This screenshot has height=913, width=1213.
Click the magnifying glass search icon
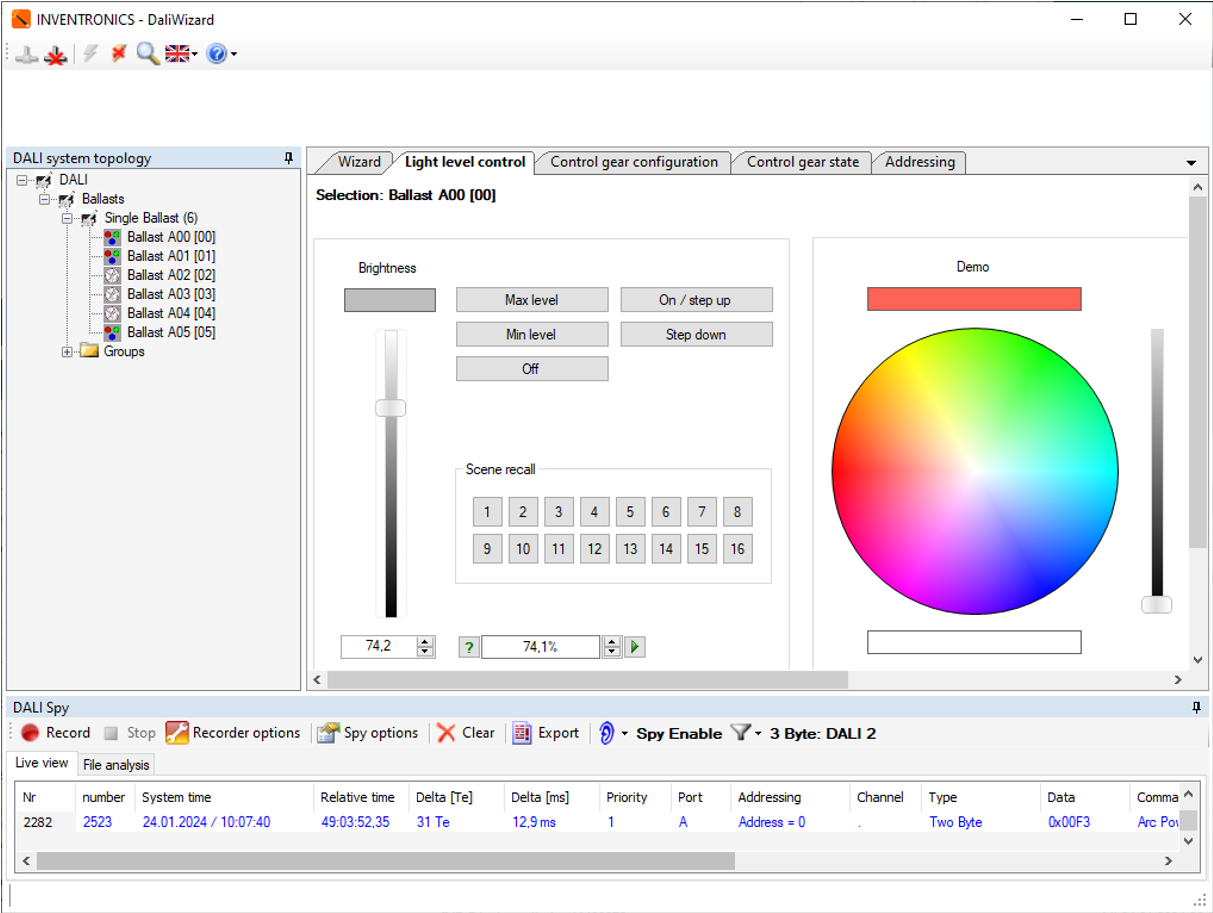click(x=148, y=54)
